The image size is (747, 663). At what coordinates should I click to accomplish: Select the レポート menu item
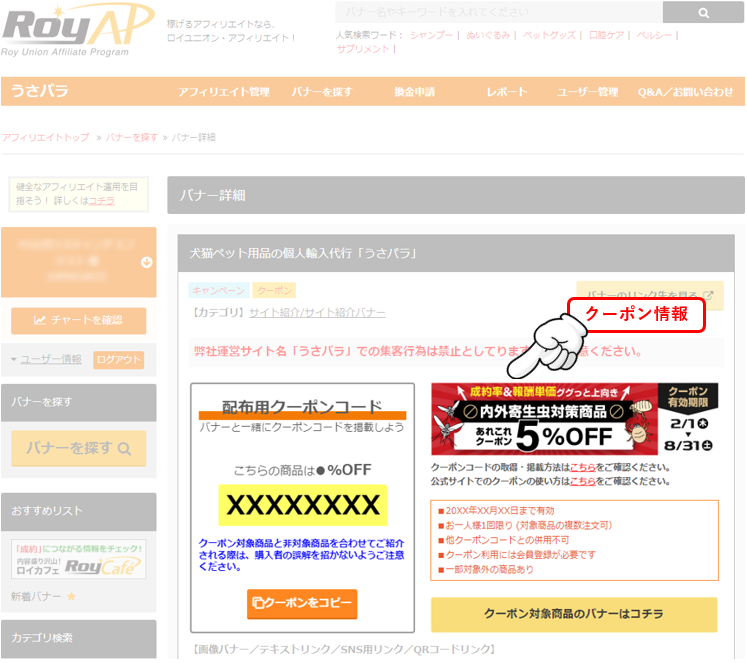pyautogui.click(x=506, y=92)
